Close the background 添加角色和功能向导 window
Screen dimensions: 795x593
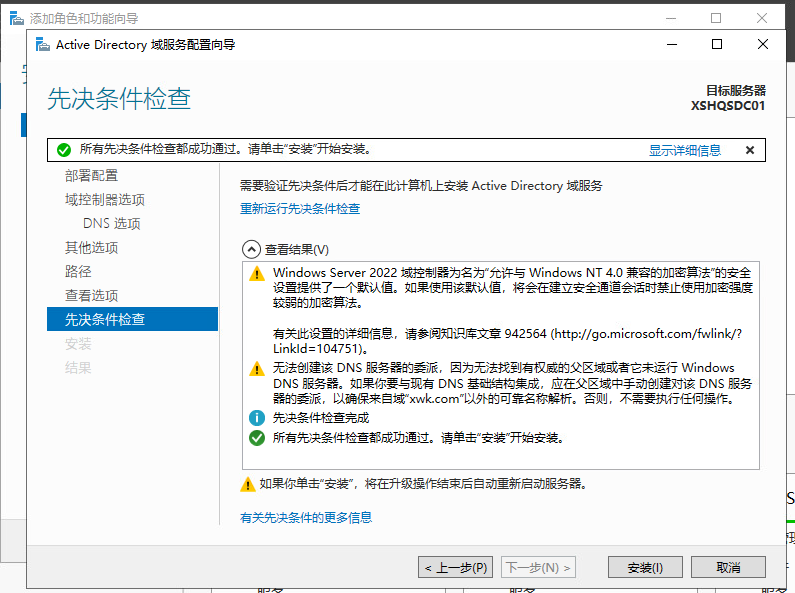click(762, 18)
